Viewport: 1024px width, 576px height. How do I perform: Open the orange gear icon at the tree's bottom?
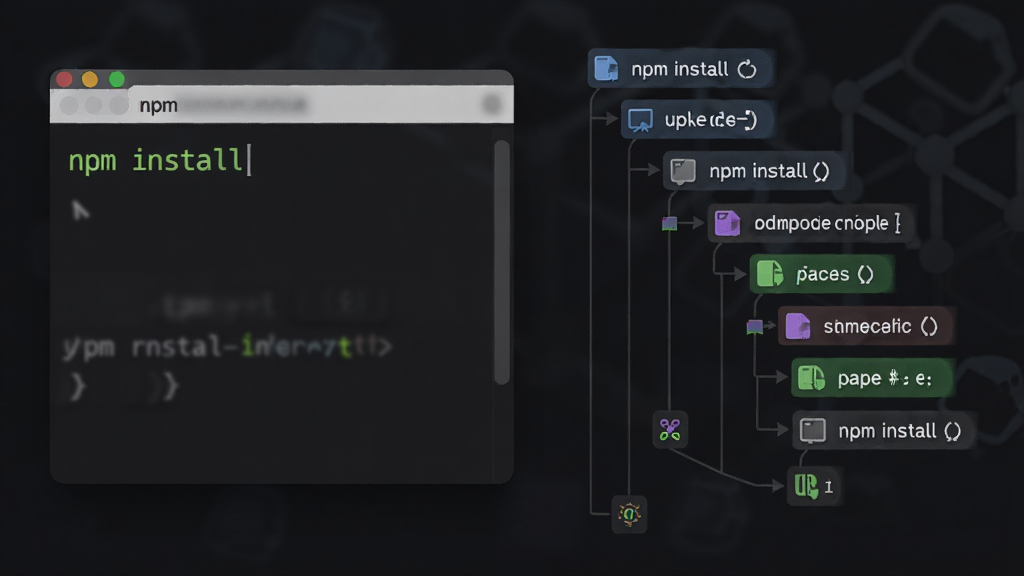(x=630, y=515)
